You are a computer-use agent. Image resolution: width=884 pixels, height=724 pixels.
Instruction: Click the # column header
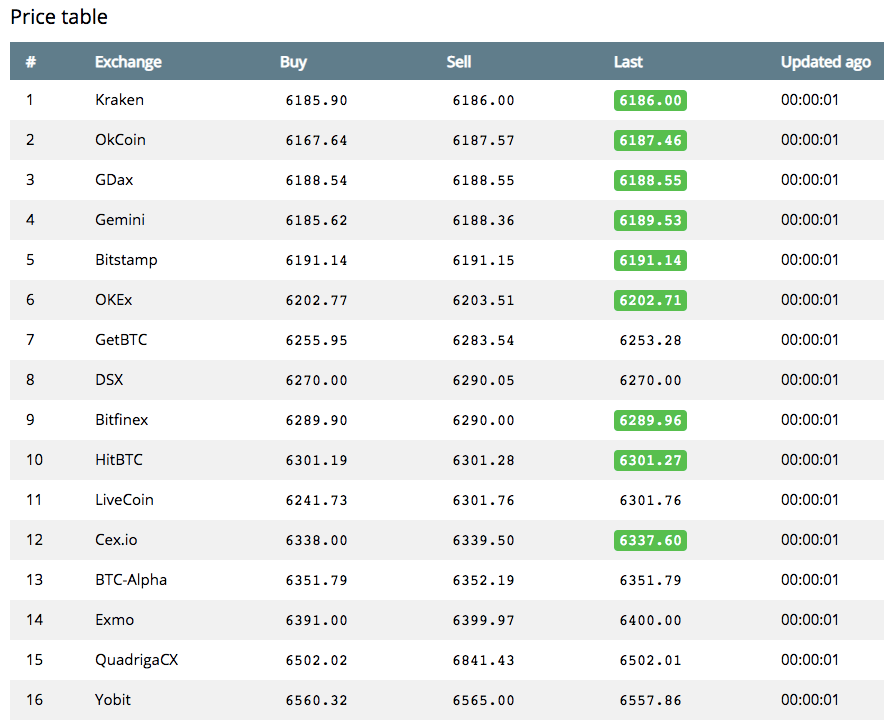click(x=31, y=61)
